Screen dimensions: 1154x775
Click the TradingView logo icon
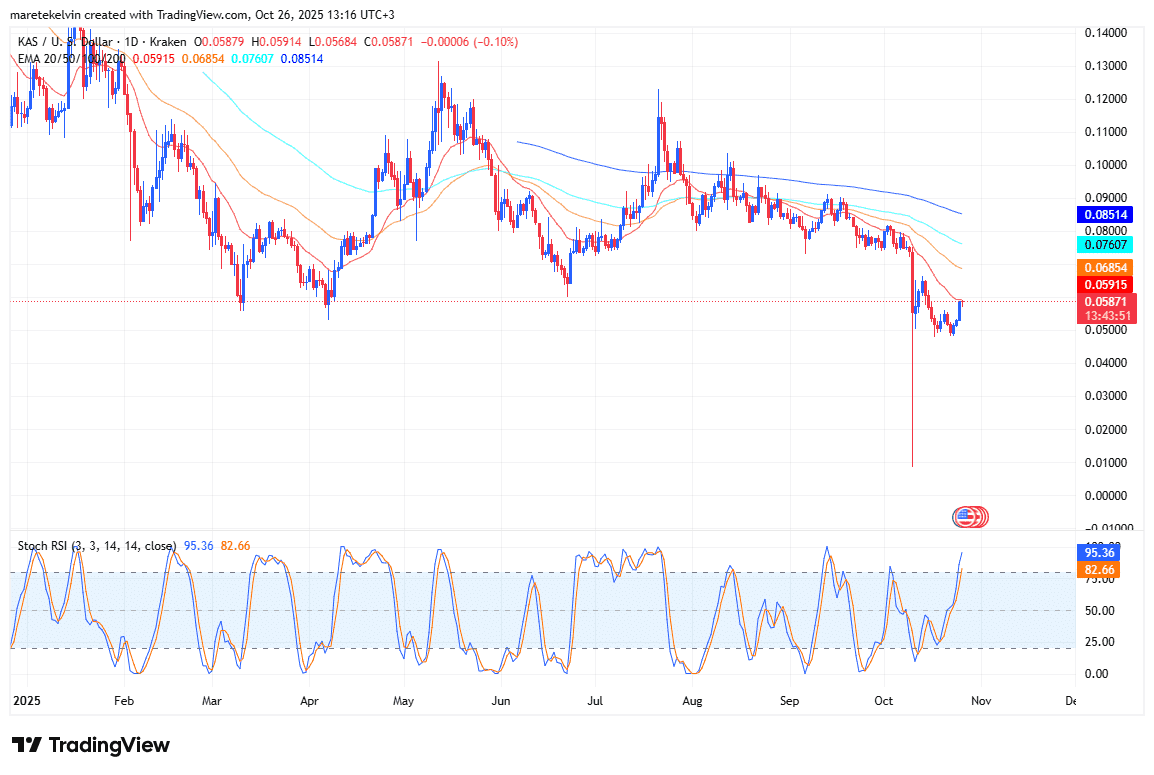[x=27, y=746]
